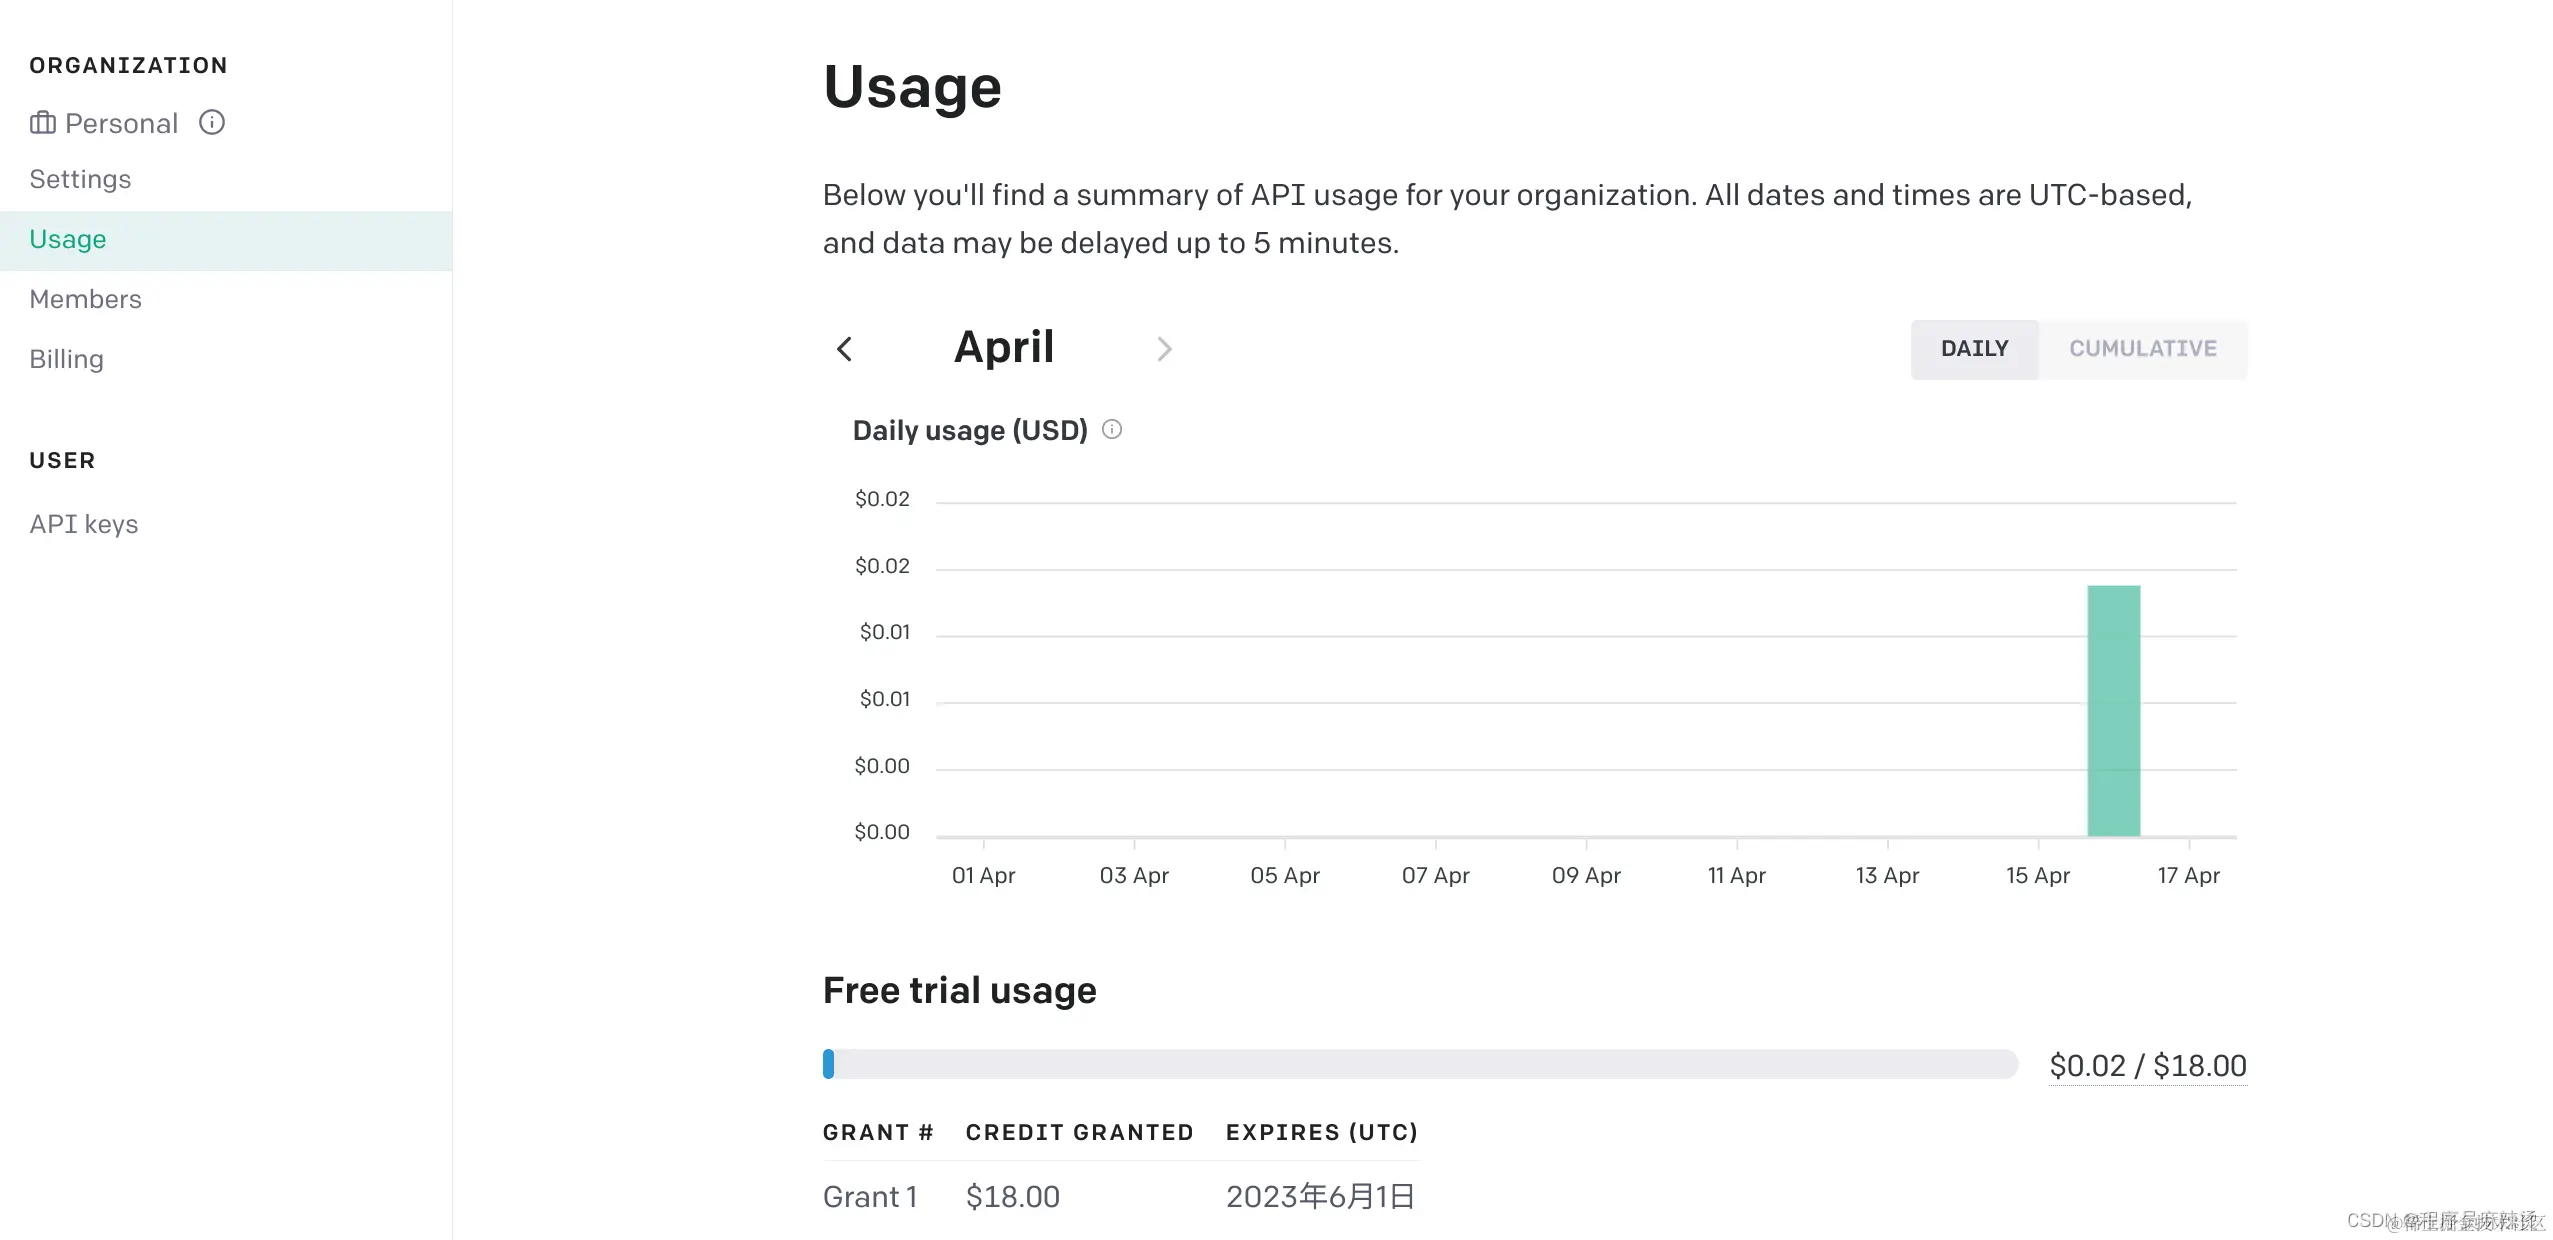Go to previous month with left chevron
2553x1240 pixels.
click(845, 349)
